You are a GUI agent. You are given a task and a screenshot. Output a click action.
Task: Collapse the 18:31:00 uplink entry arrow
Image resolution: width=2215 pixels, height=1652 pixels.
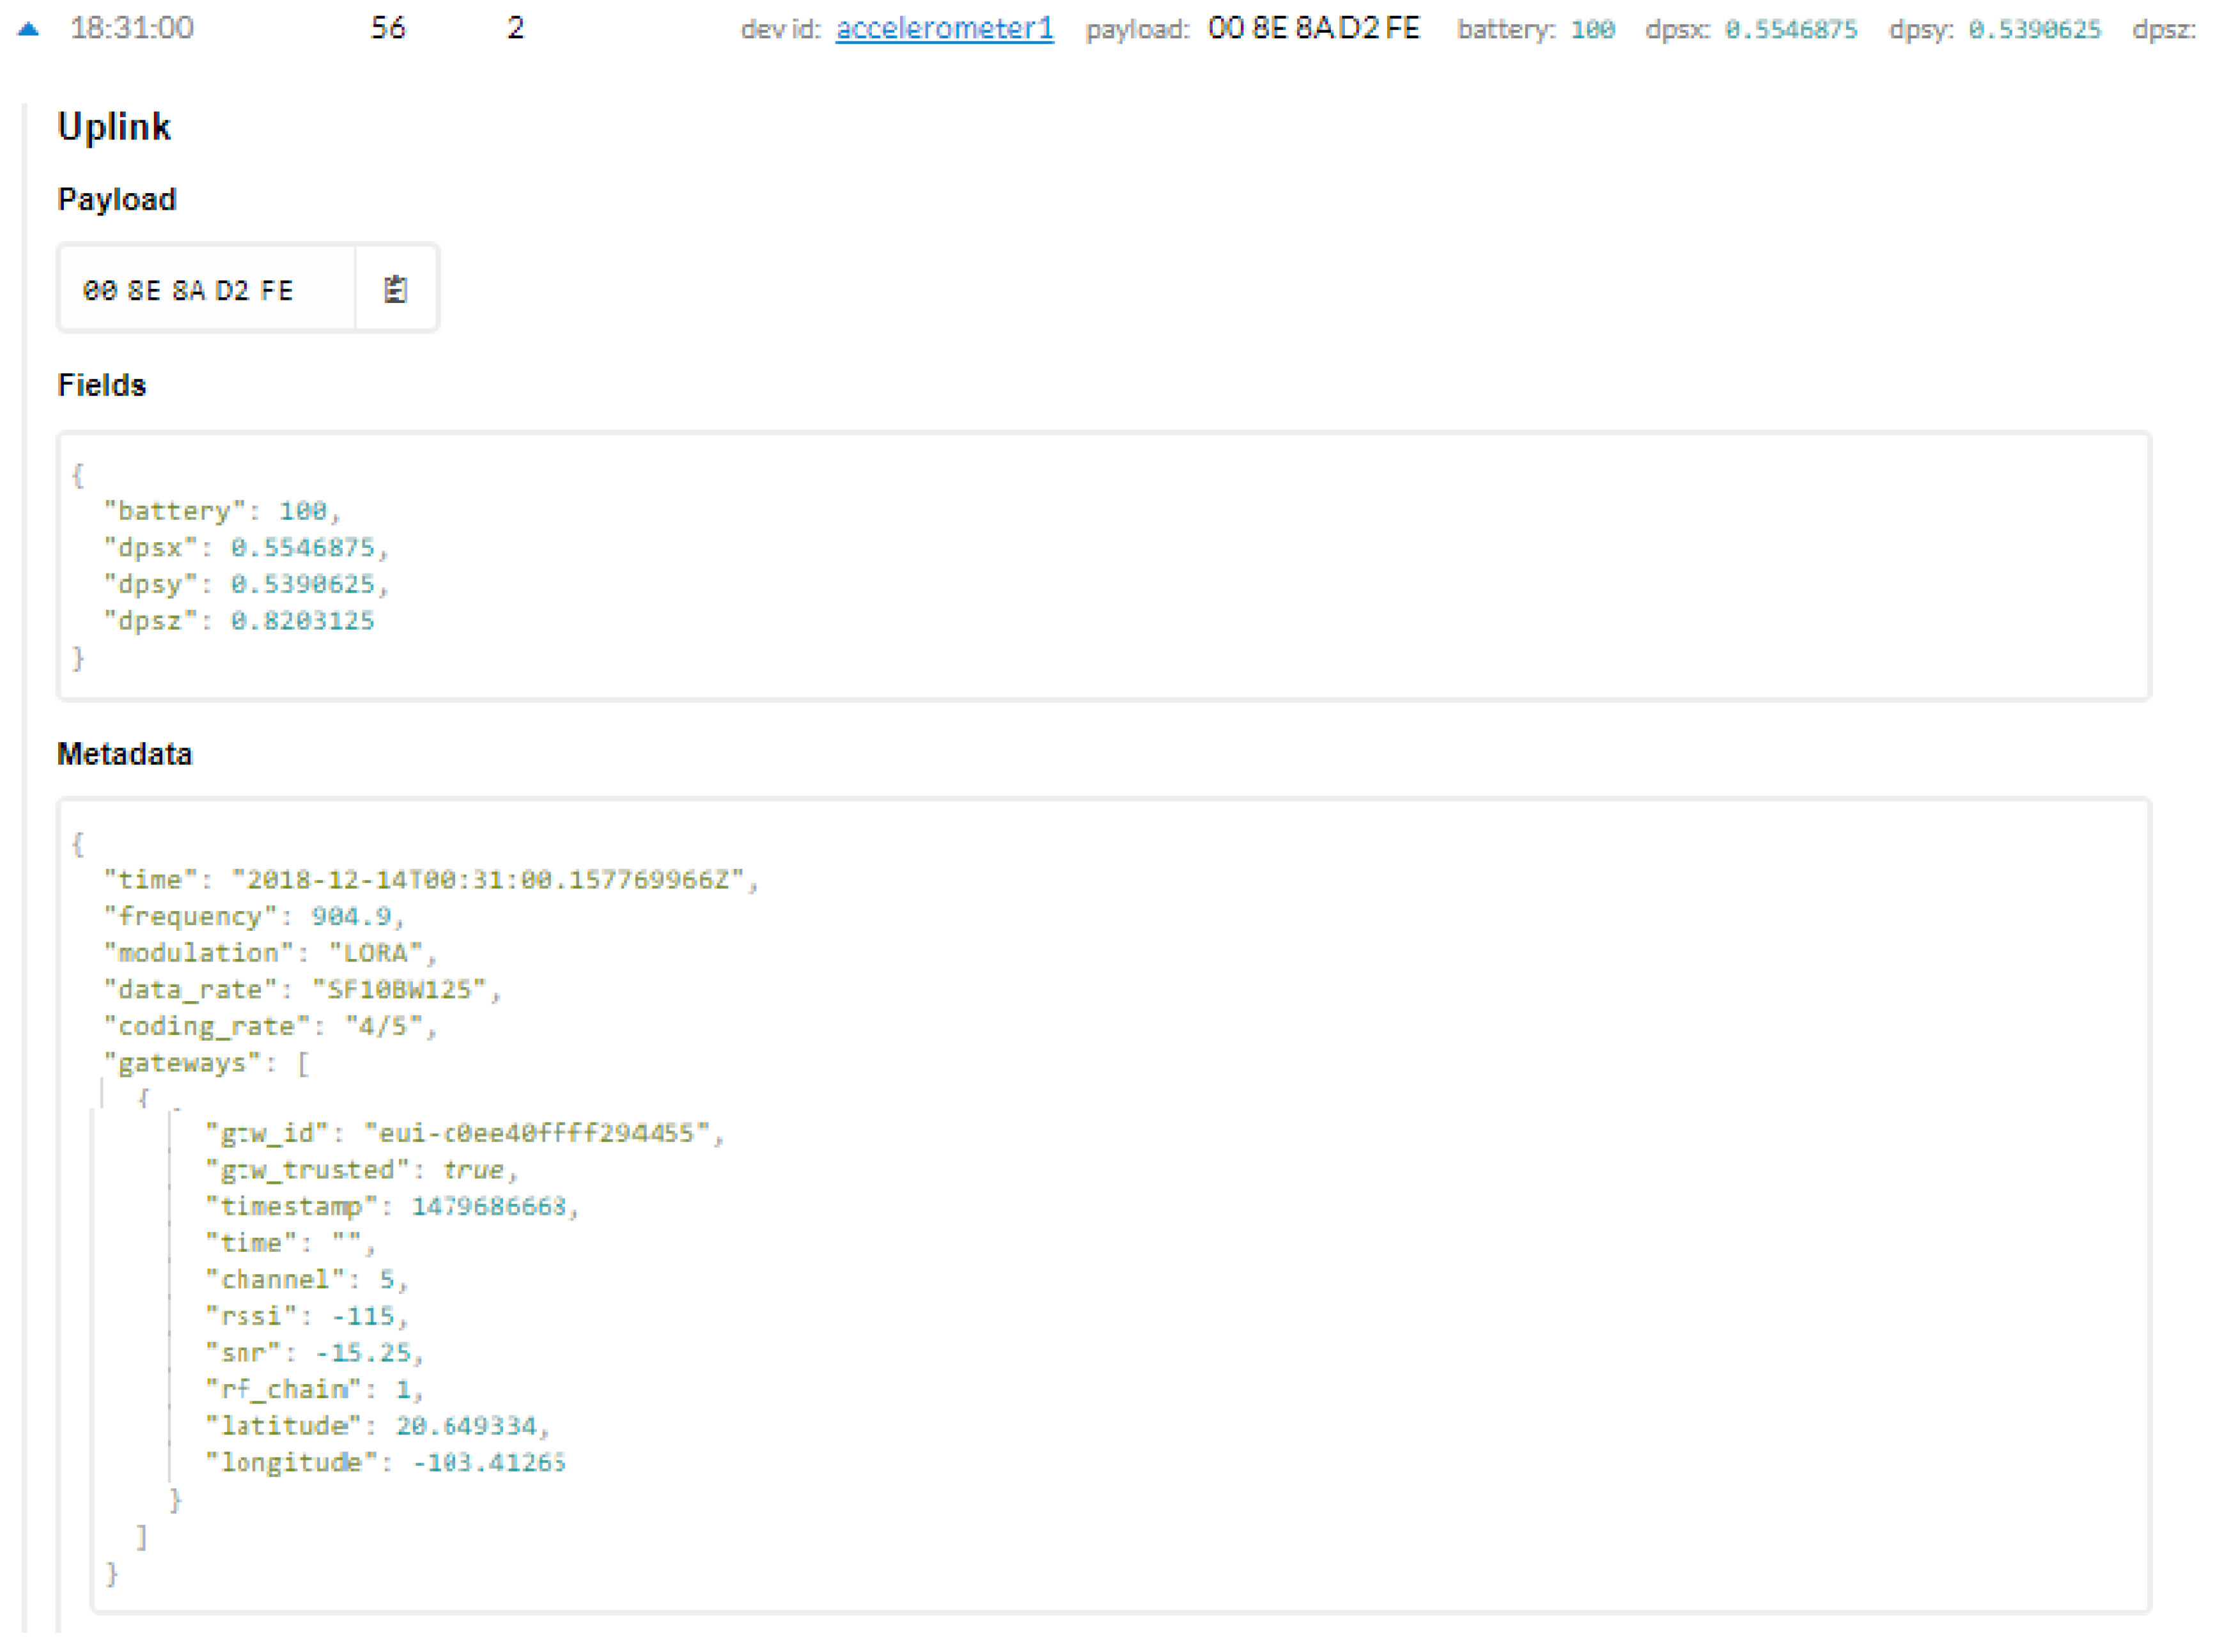coord(28,29)
